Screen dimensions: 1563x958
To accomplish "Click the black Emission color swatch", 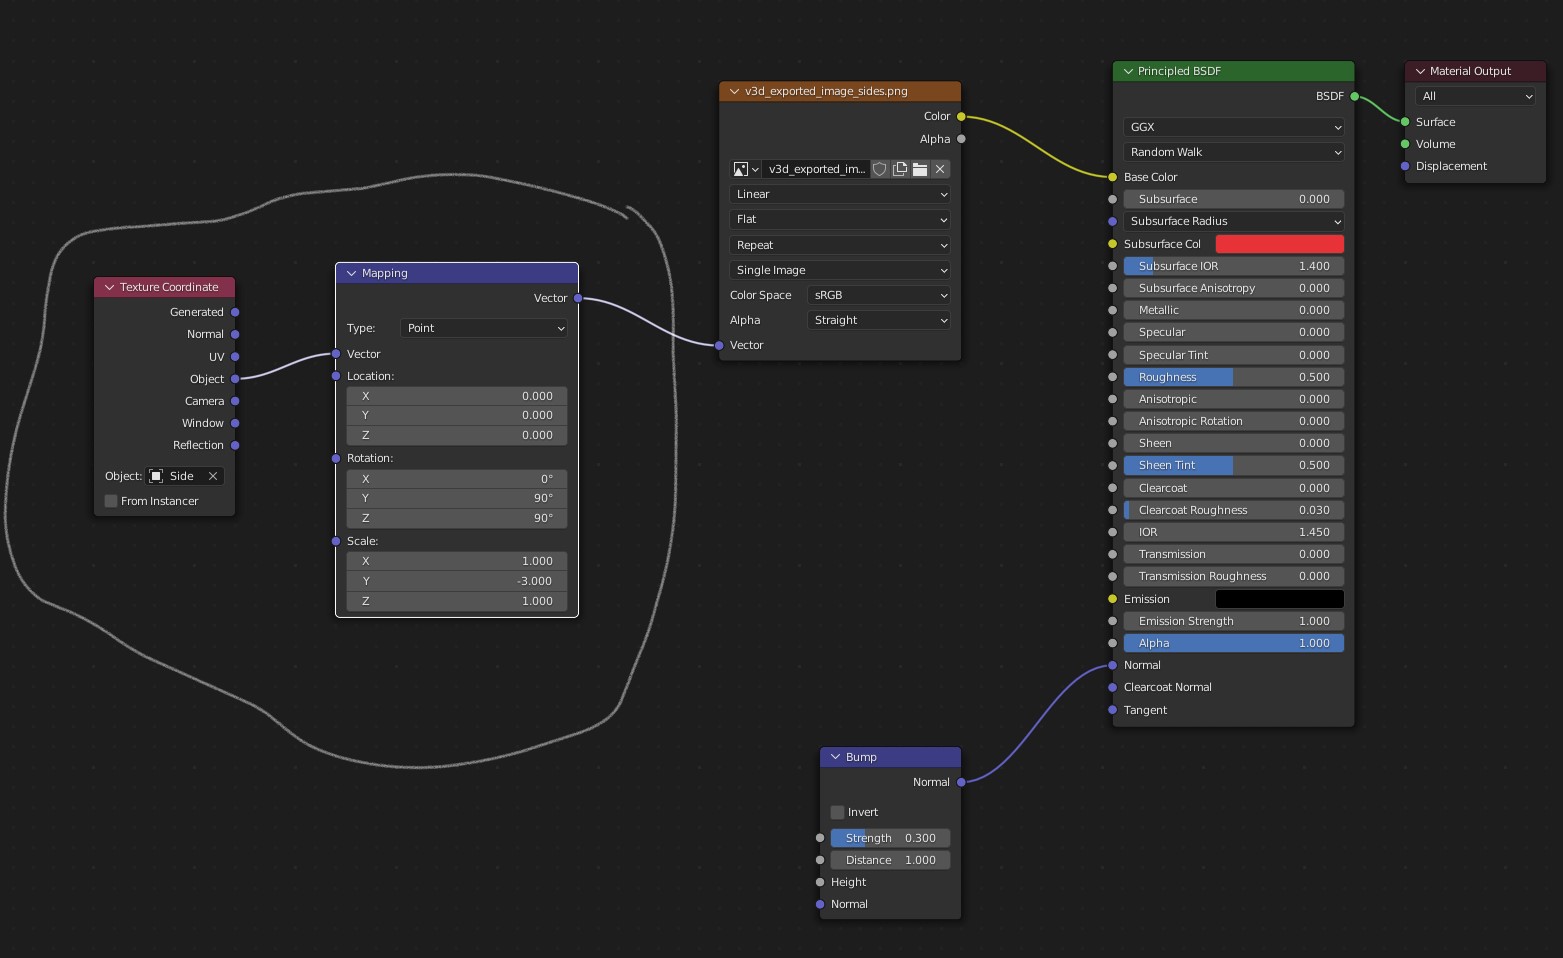I will coord(1280,599).
